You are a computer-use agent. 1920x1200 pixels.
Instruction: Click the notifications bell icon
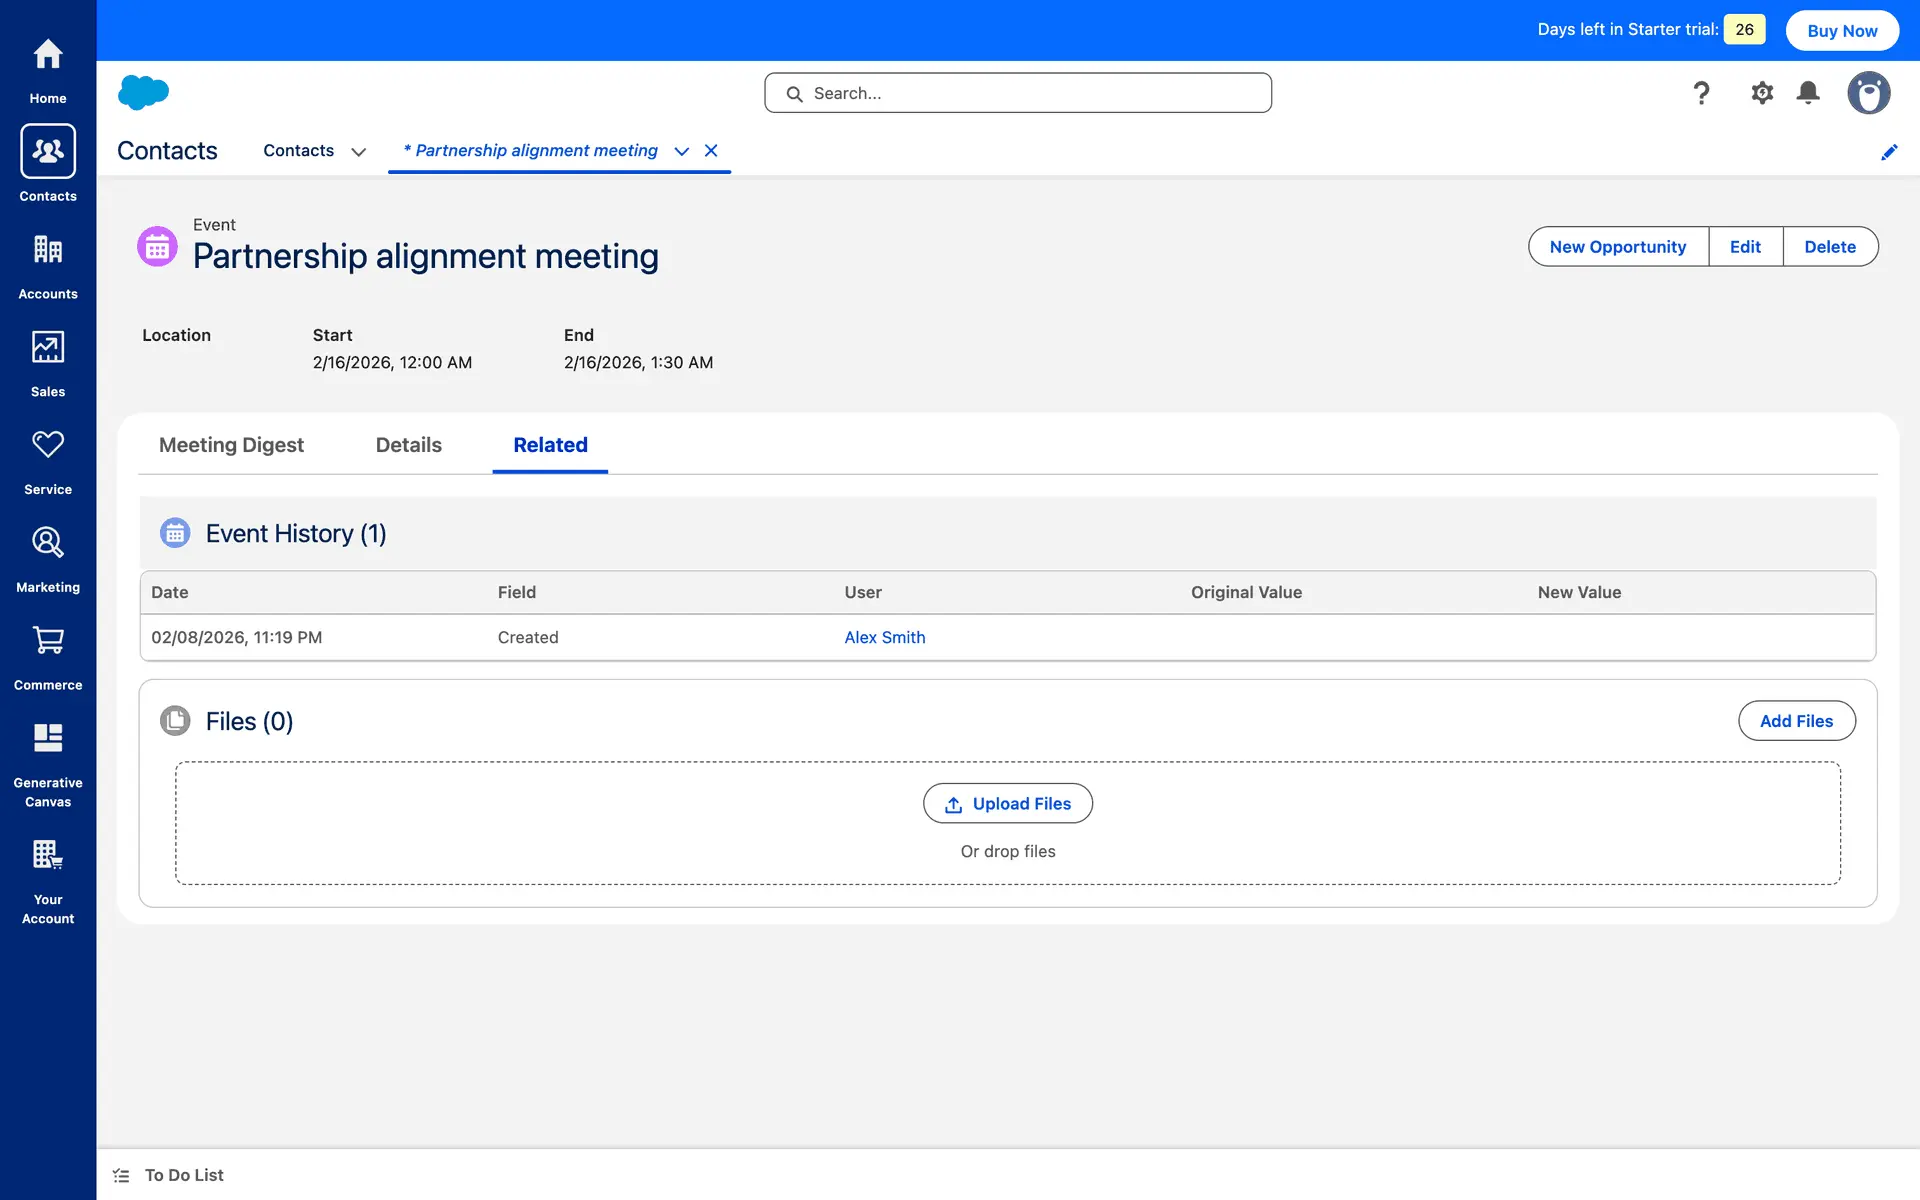[x=1808, y=93]
